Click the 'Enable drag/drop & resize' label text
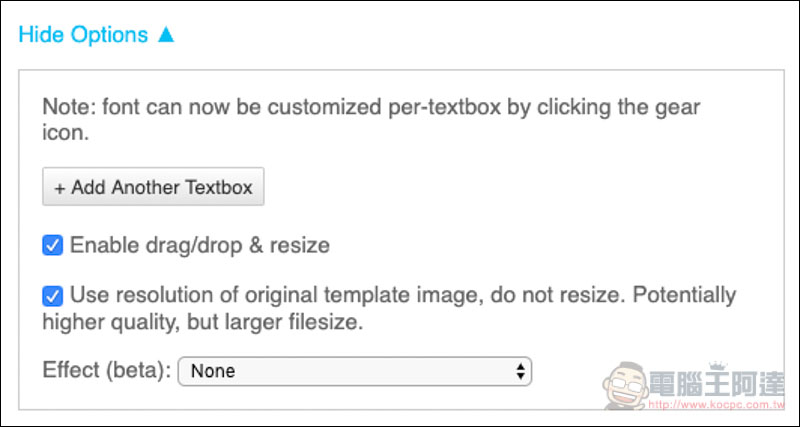The image size is (800, 427). click(199, 246)
